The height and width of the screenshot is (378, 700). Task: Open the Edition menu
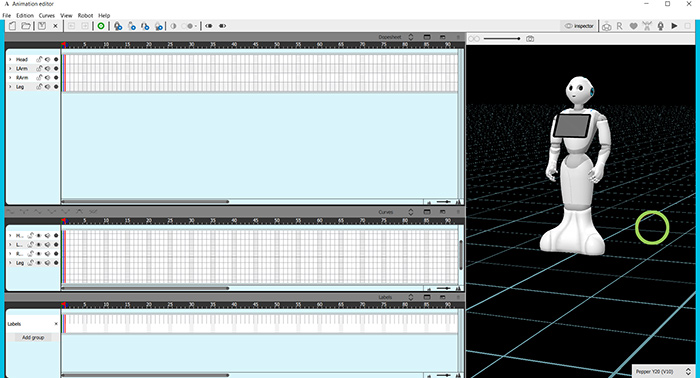click(25, 15)
